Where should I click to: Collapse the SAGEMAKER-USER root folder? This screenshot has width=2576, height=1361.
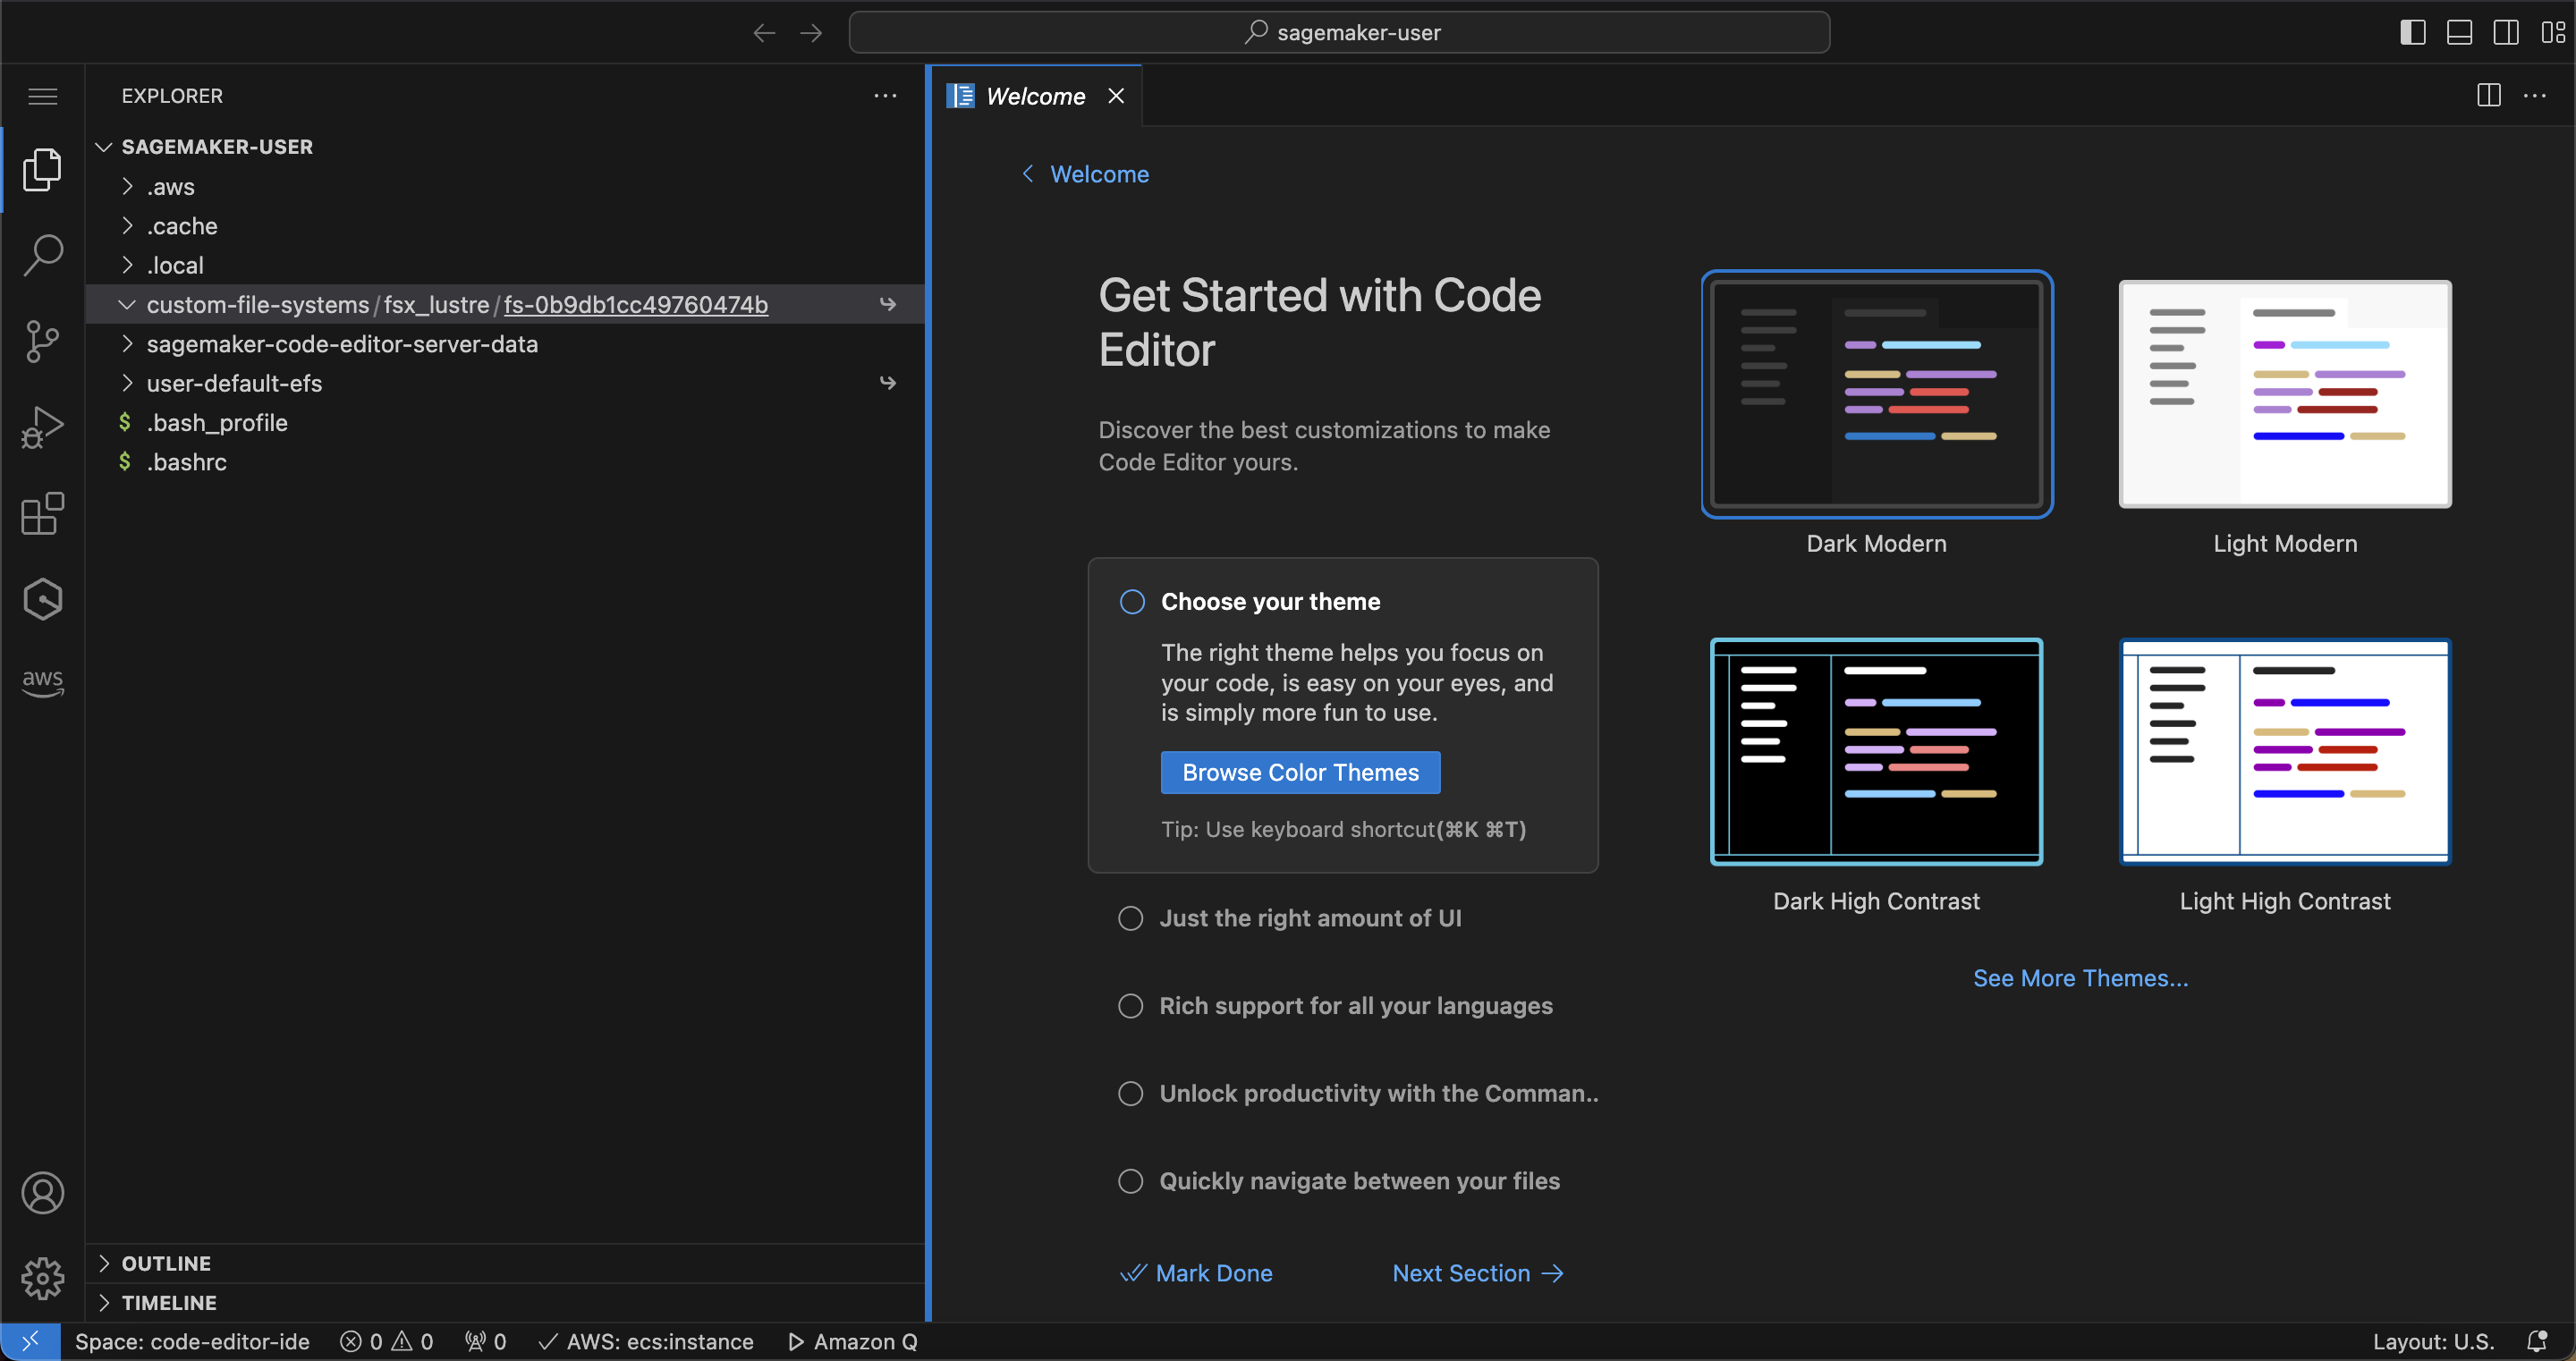(x=216, y=147)
